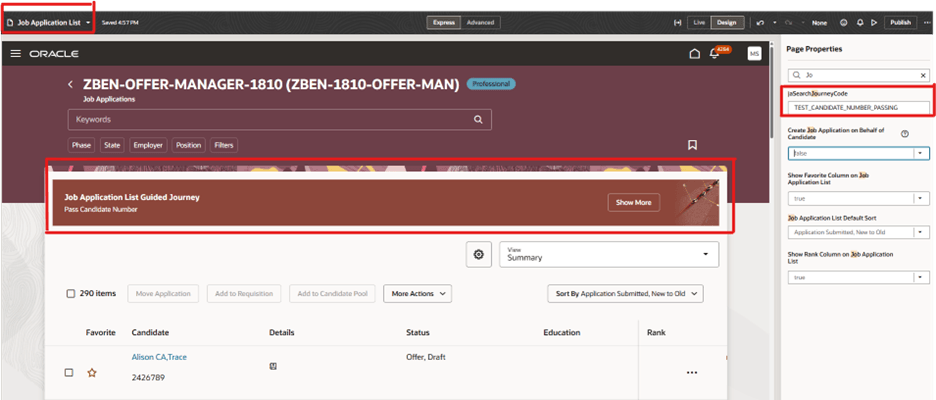The height and width of the screenshot is (400, 936).
Task: Click the Status column header
Action: [x=418, y=333]
